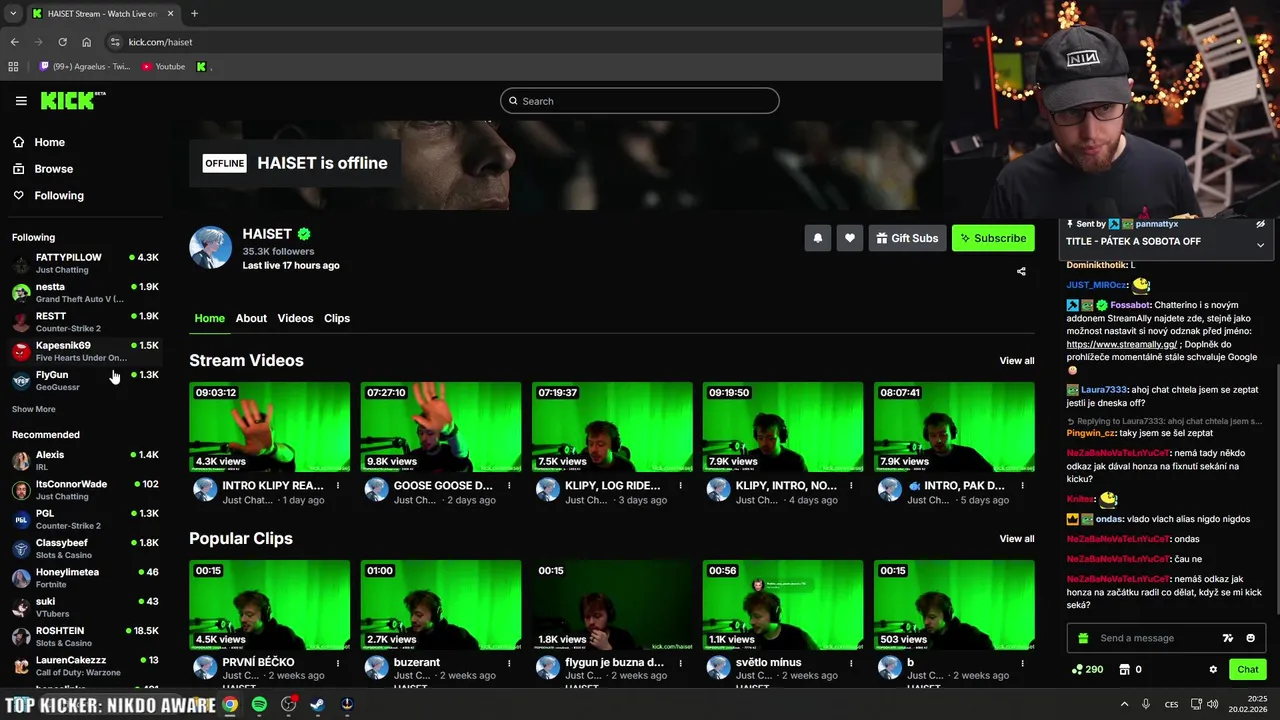
Task: Click the Kick logo
Action: [73, 100]
